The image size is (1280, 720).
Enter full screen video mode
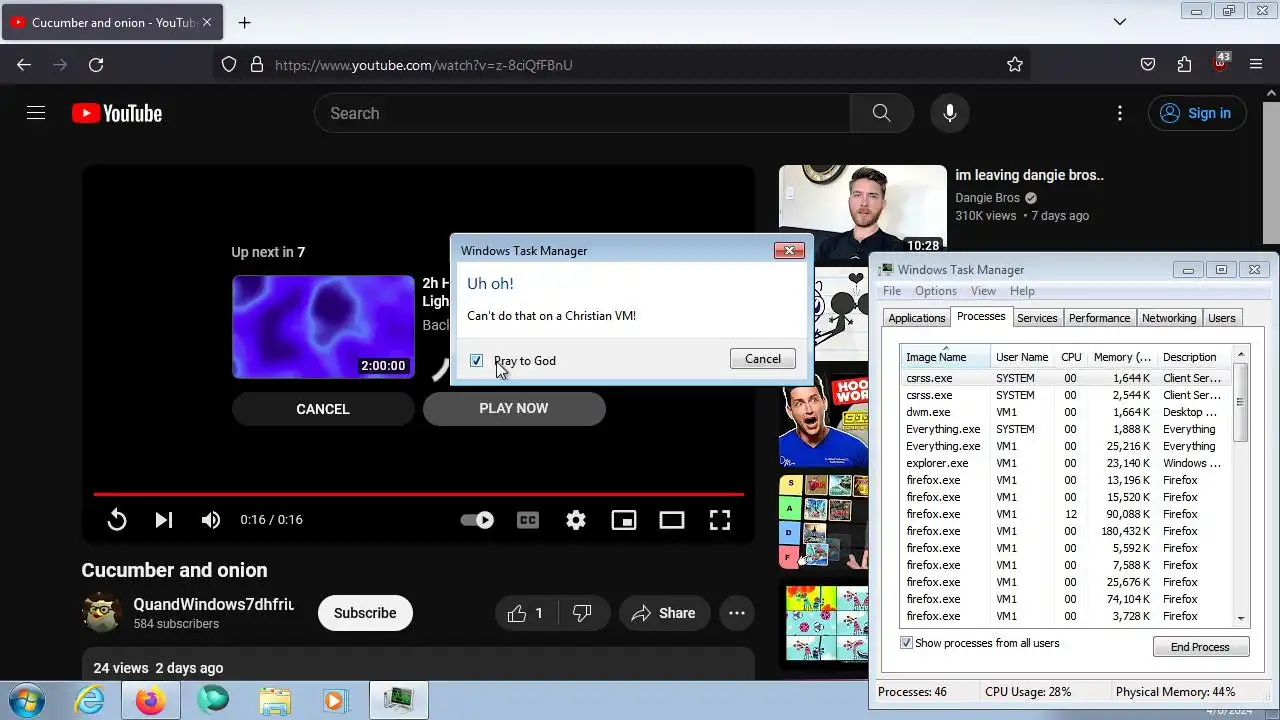point(720,520)
